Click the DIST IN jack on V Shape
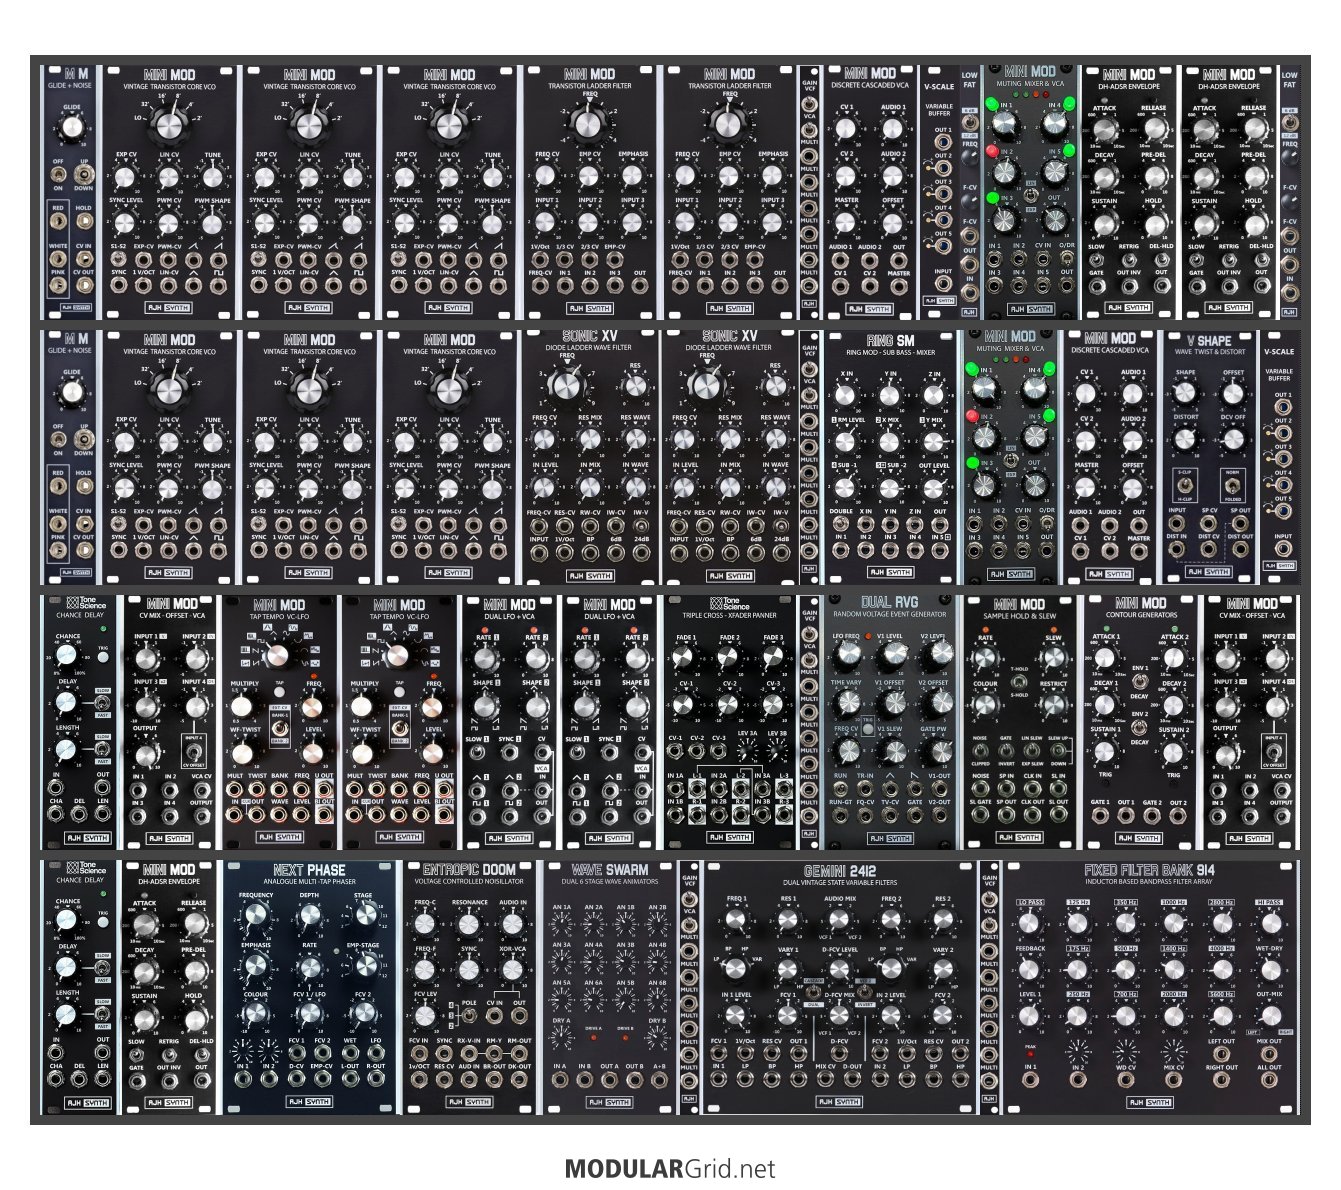 click(x=1178, y=549)
